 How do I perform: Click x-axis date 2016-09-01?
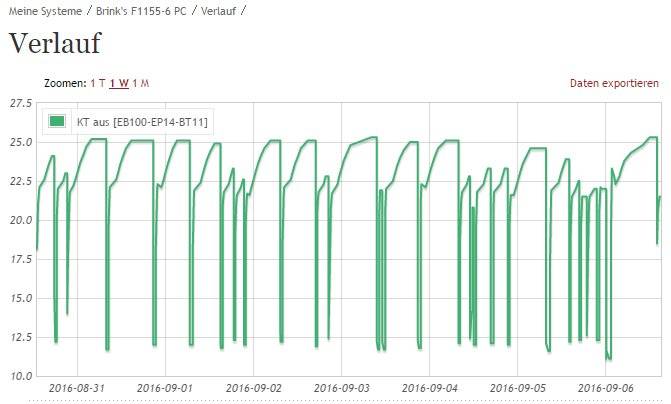click(x=165, y=388)
